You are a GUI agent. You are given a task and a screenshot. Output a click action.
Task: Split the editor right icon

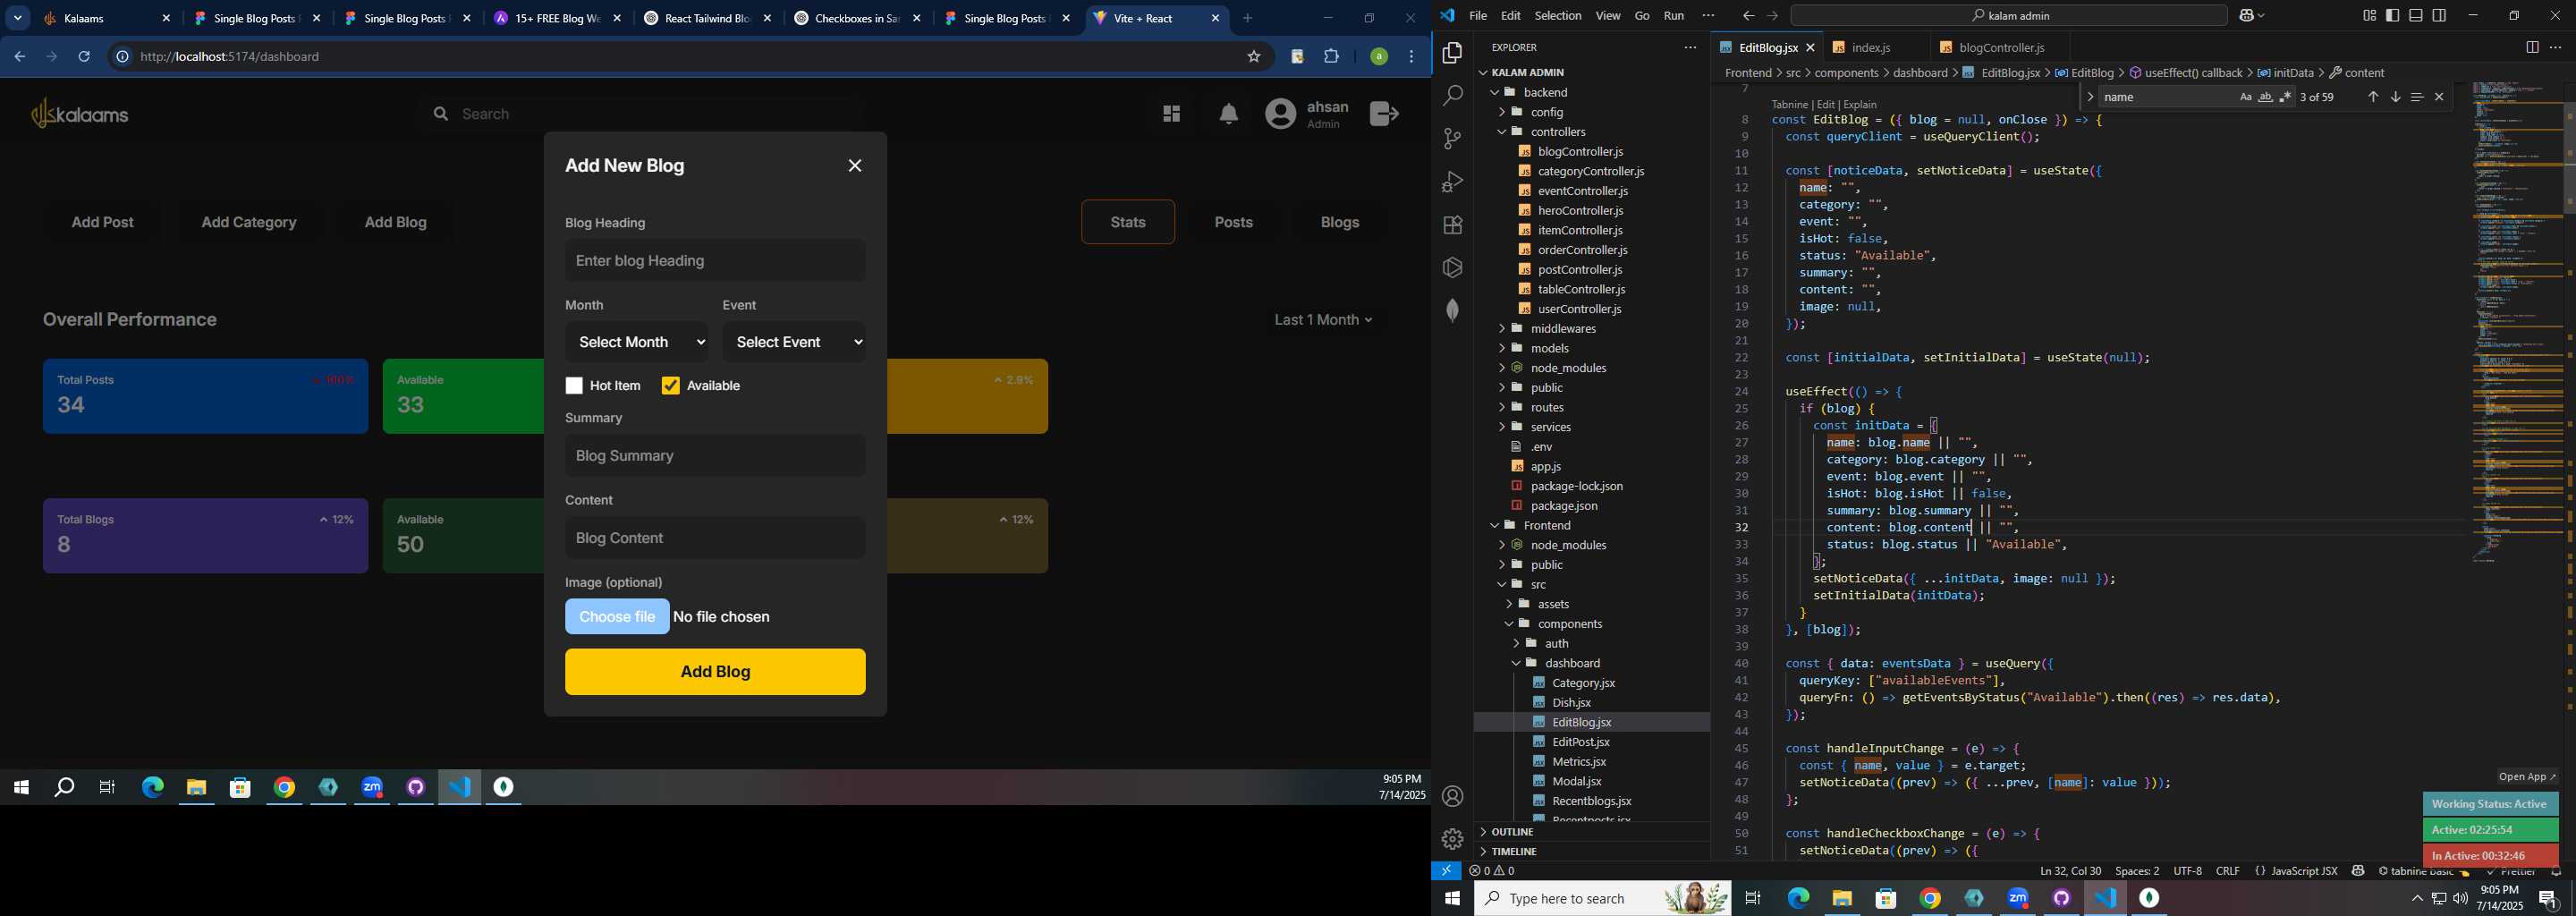(x=2531, y=47)
